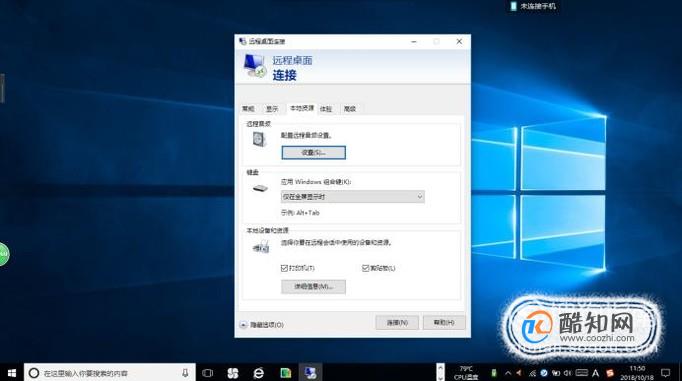Click the title bar Remote Desktop icon
Viewport: 682px width, 381px height.
coord(243,41)
